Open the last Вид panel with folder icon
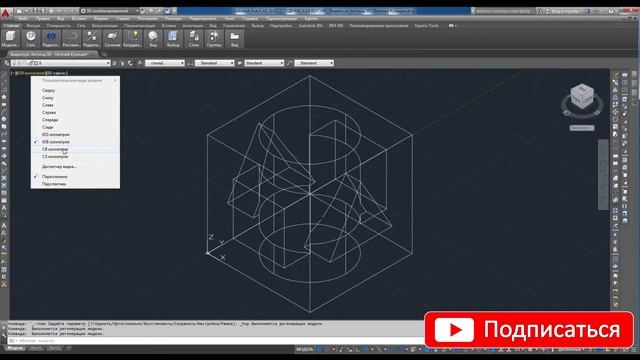The height and width of the screenshot is (360, 640). [234, 39]
